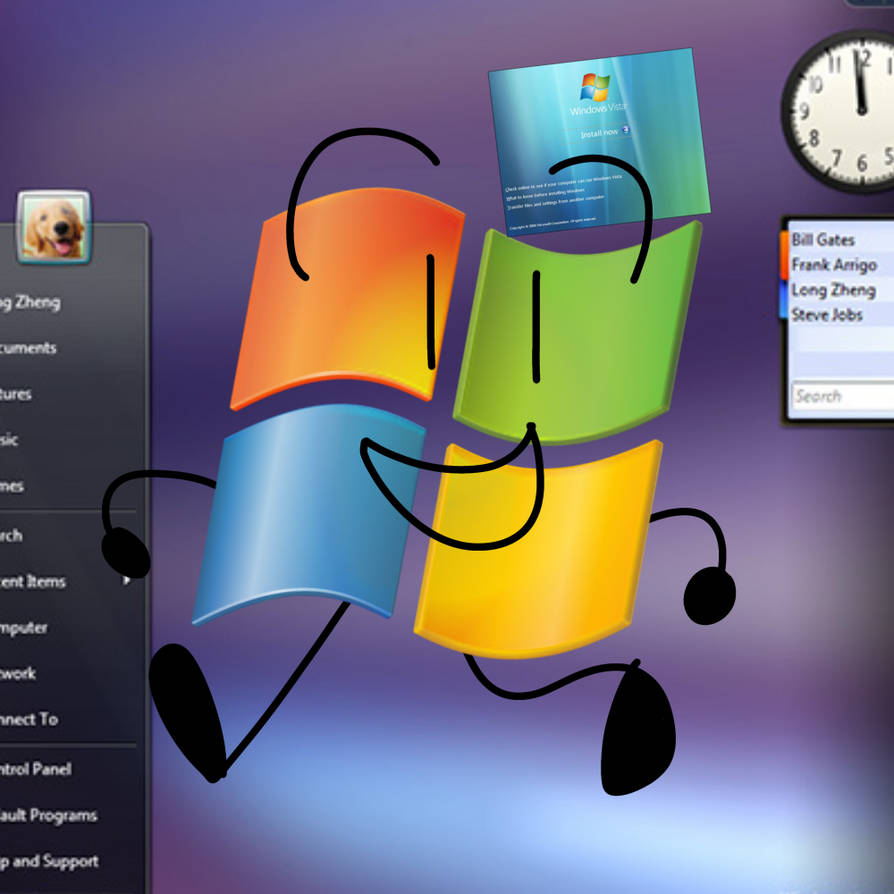Click the Windows Vista logo in setup window

(x=595, y=88)
